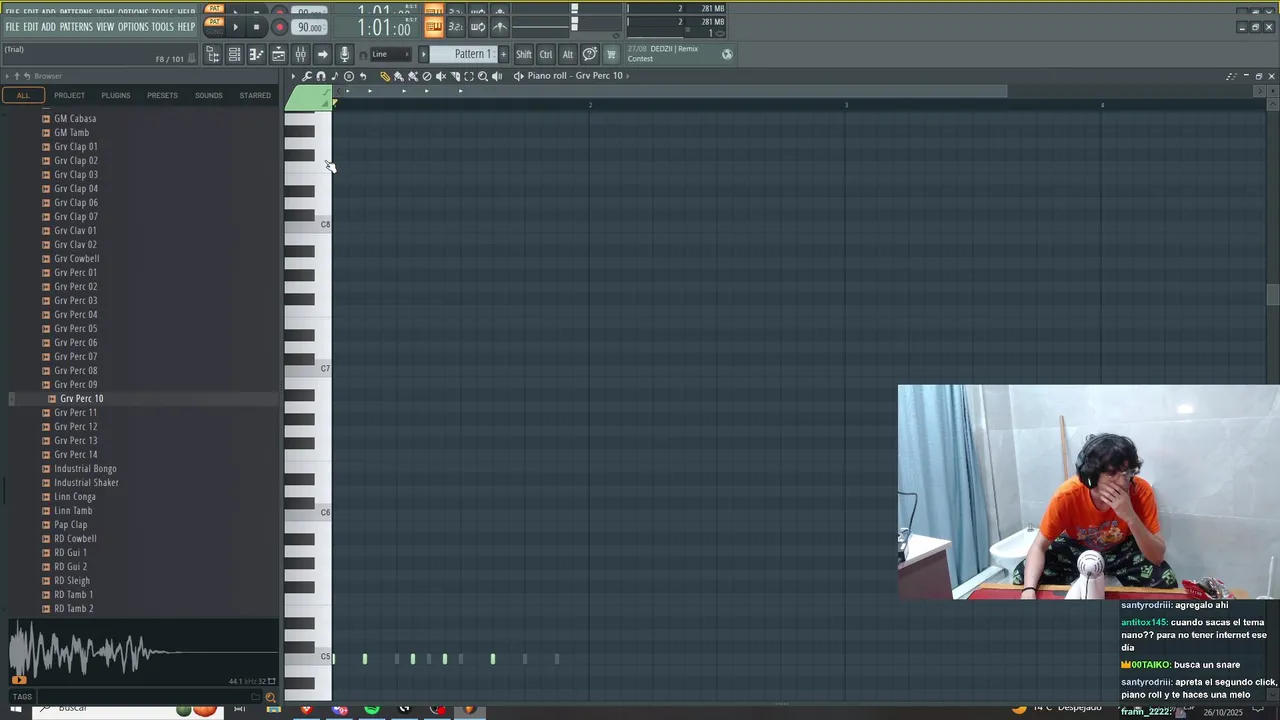Screen dimensions: 1280x720
Task: Toggle the Alt key button
Action: (568, 54)
